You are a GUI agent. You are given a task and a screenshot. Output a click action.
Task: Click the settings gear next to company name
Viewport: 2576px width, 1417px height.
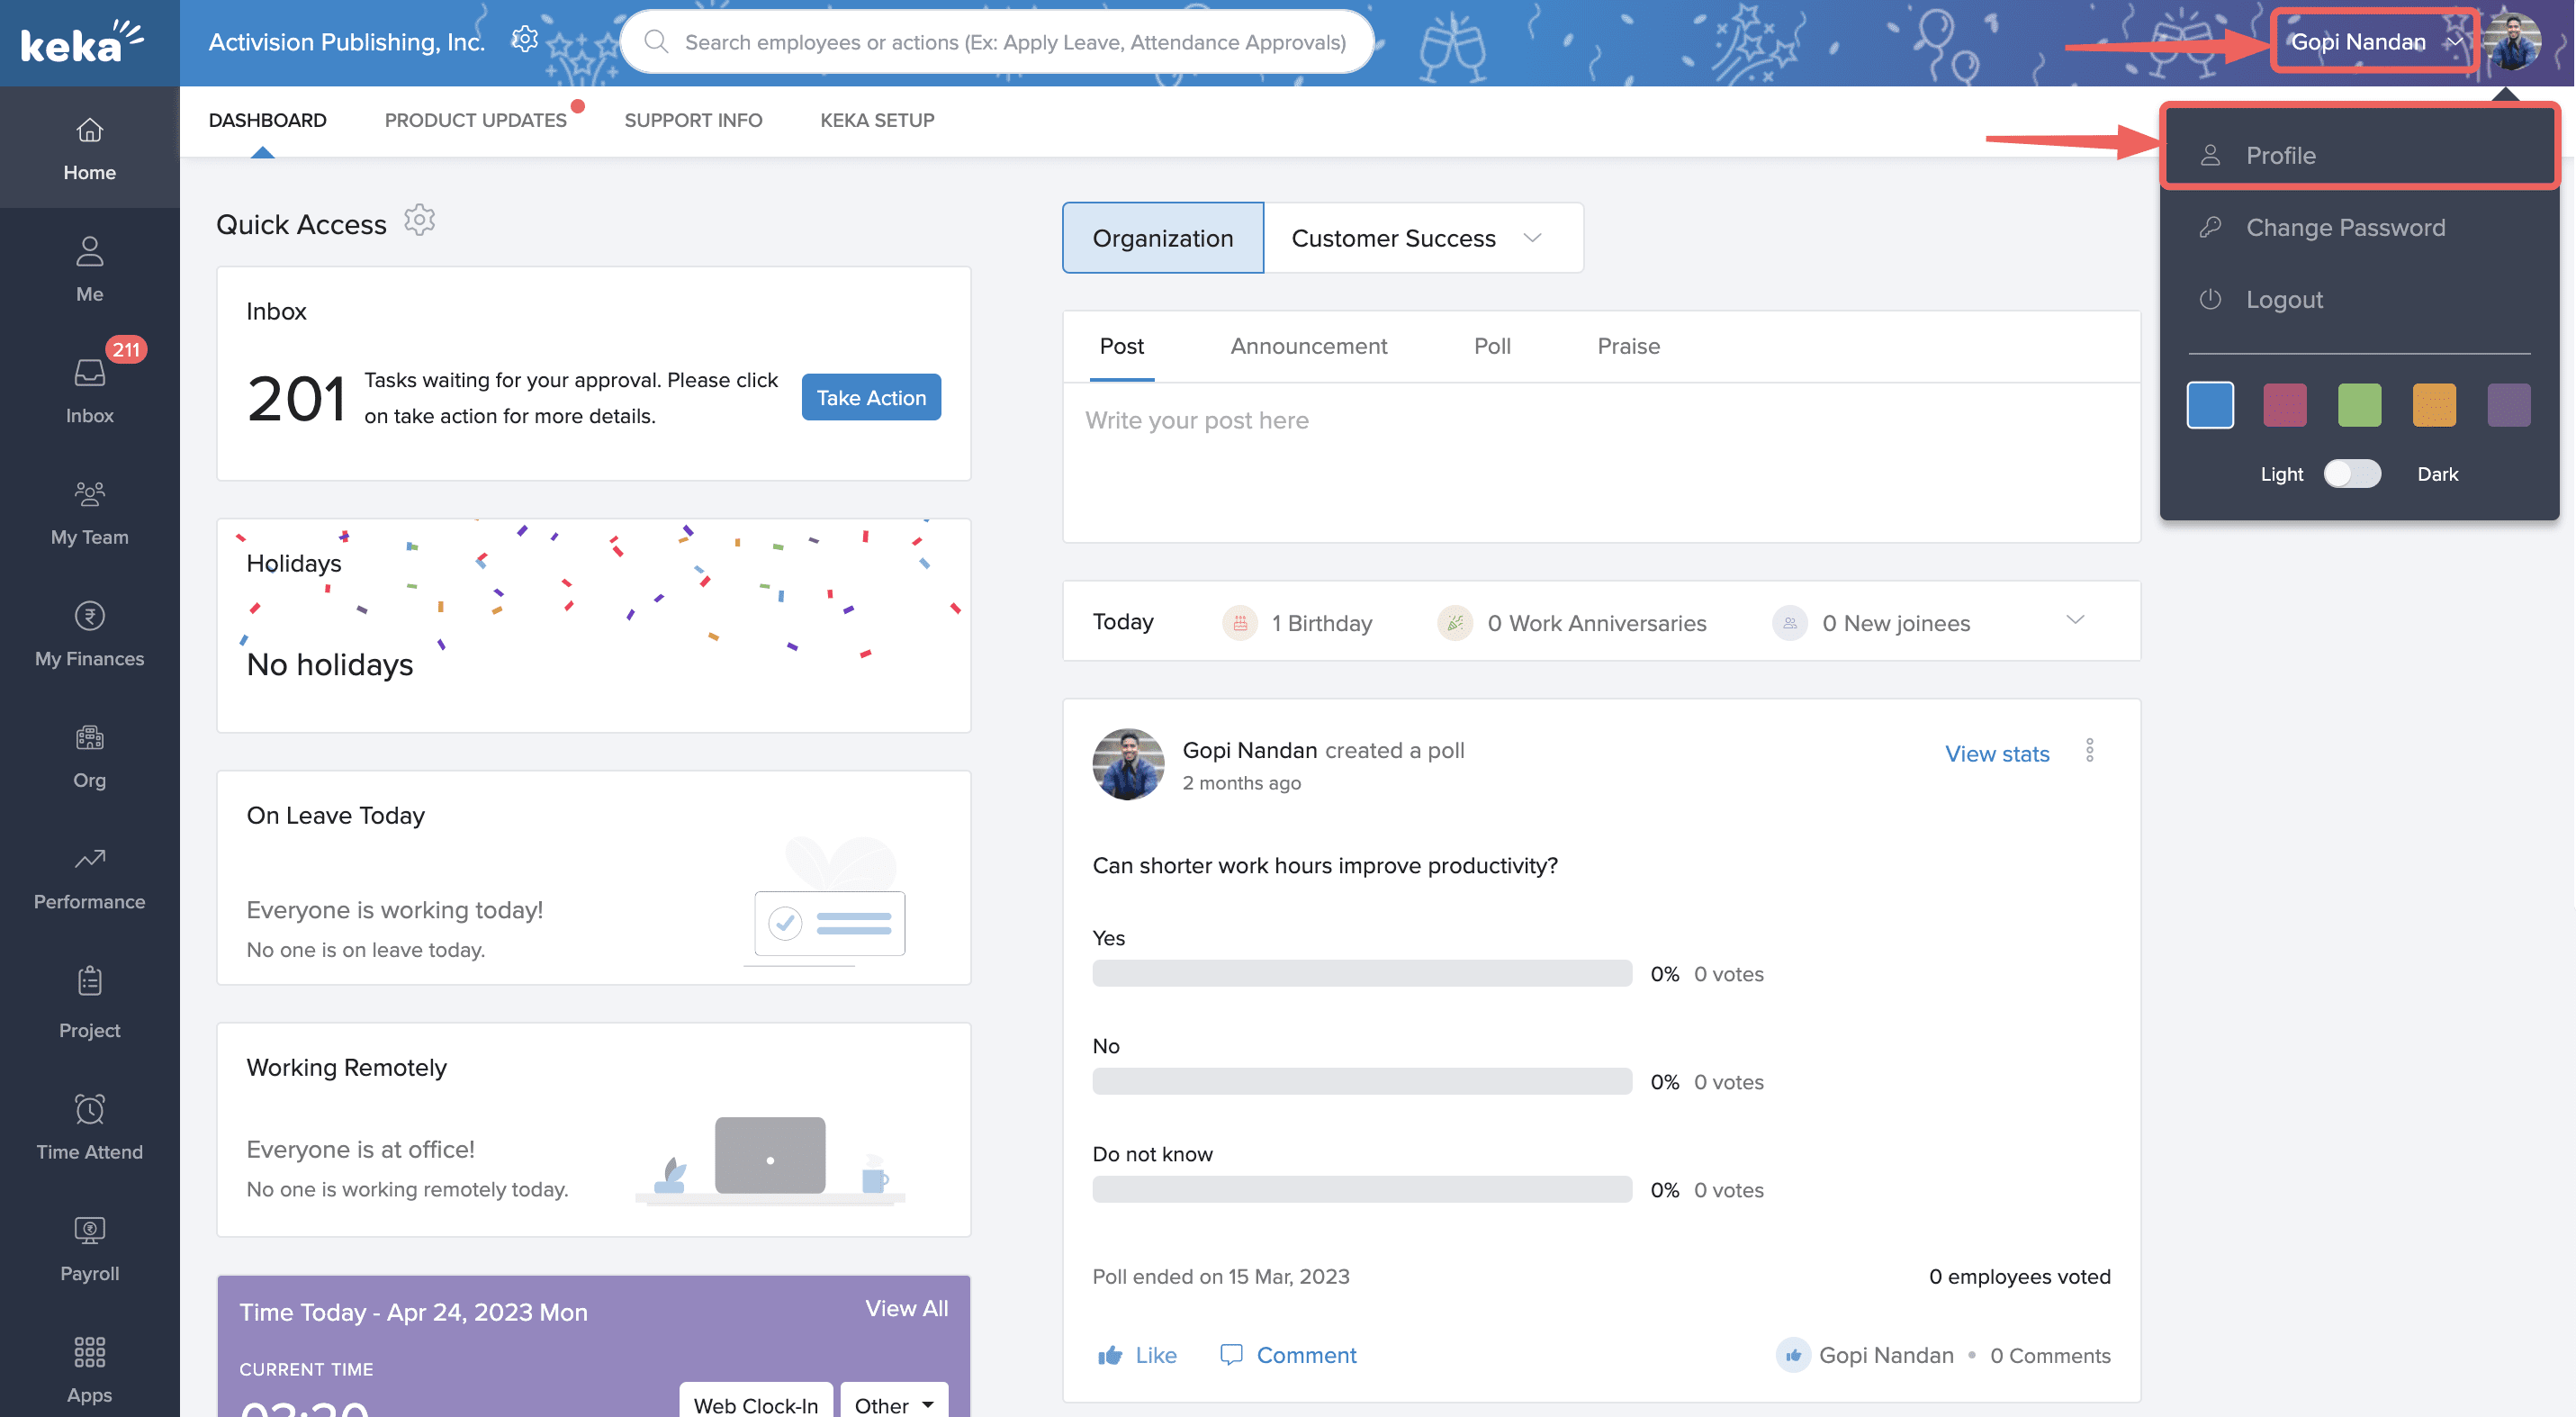click(524, 40)
